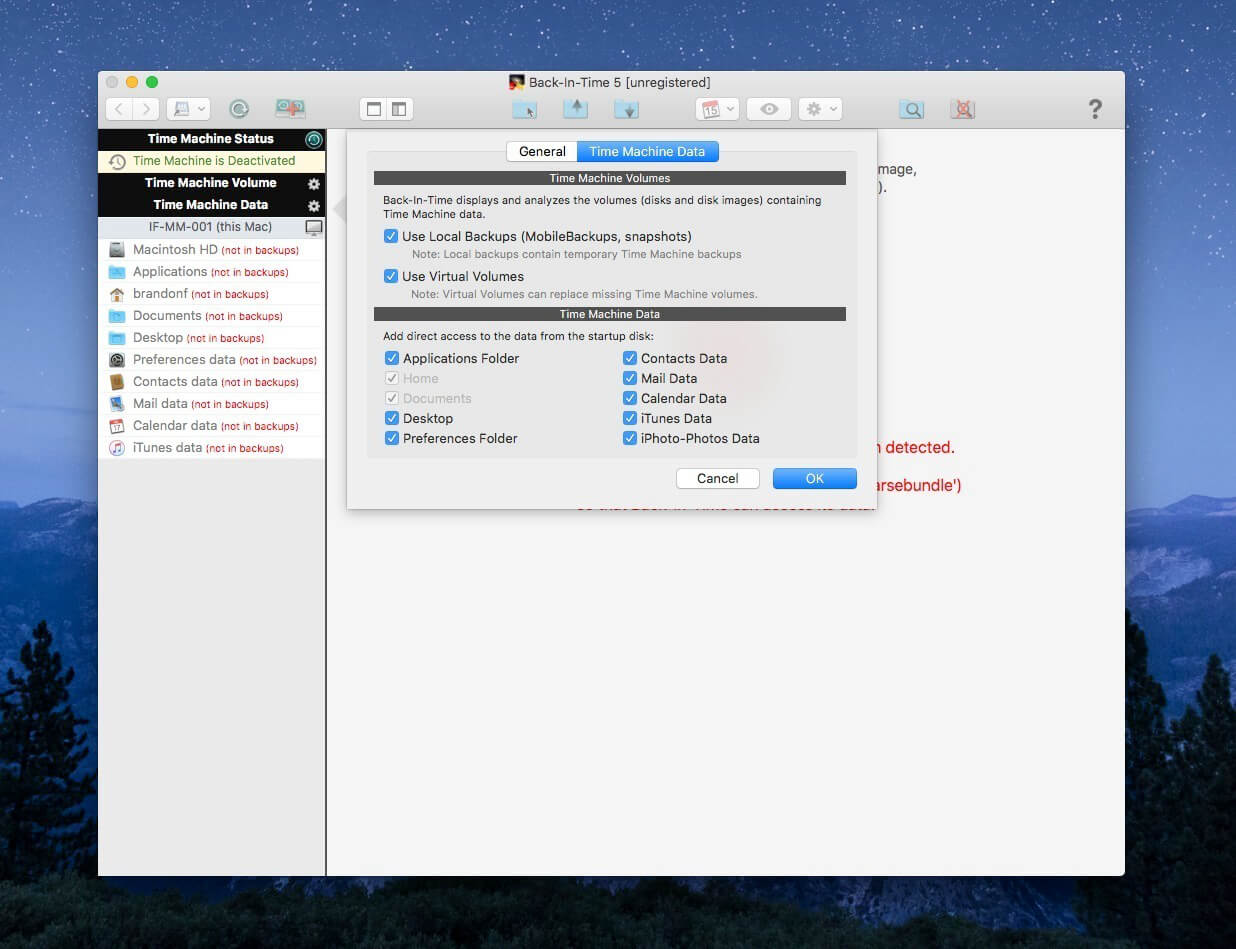The image size is (1236, 949).
Task: Select Calendar data item in sidebar
Action: pos(211,426)
